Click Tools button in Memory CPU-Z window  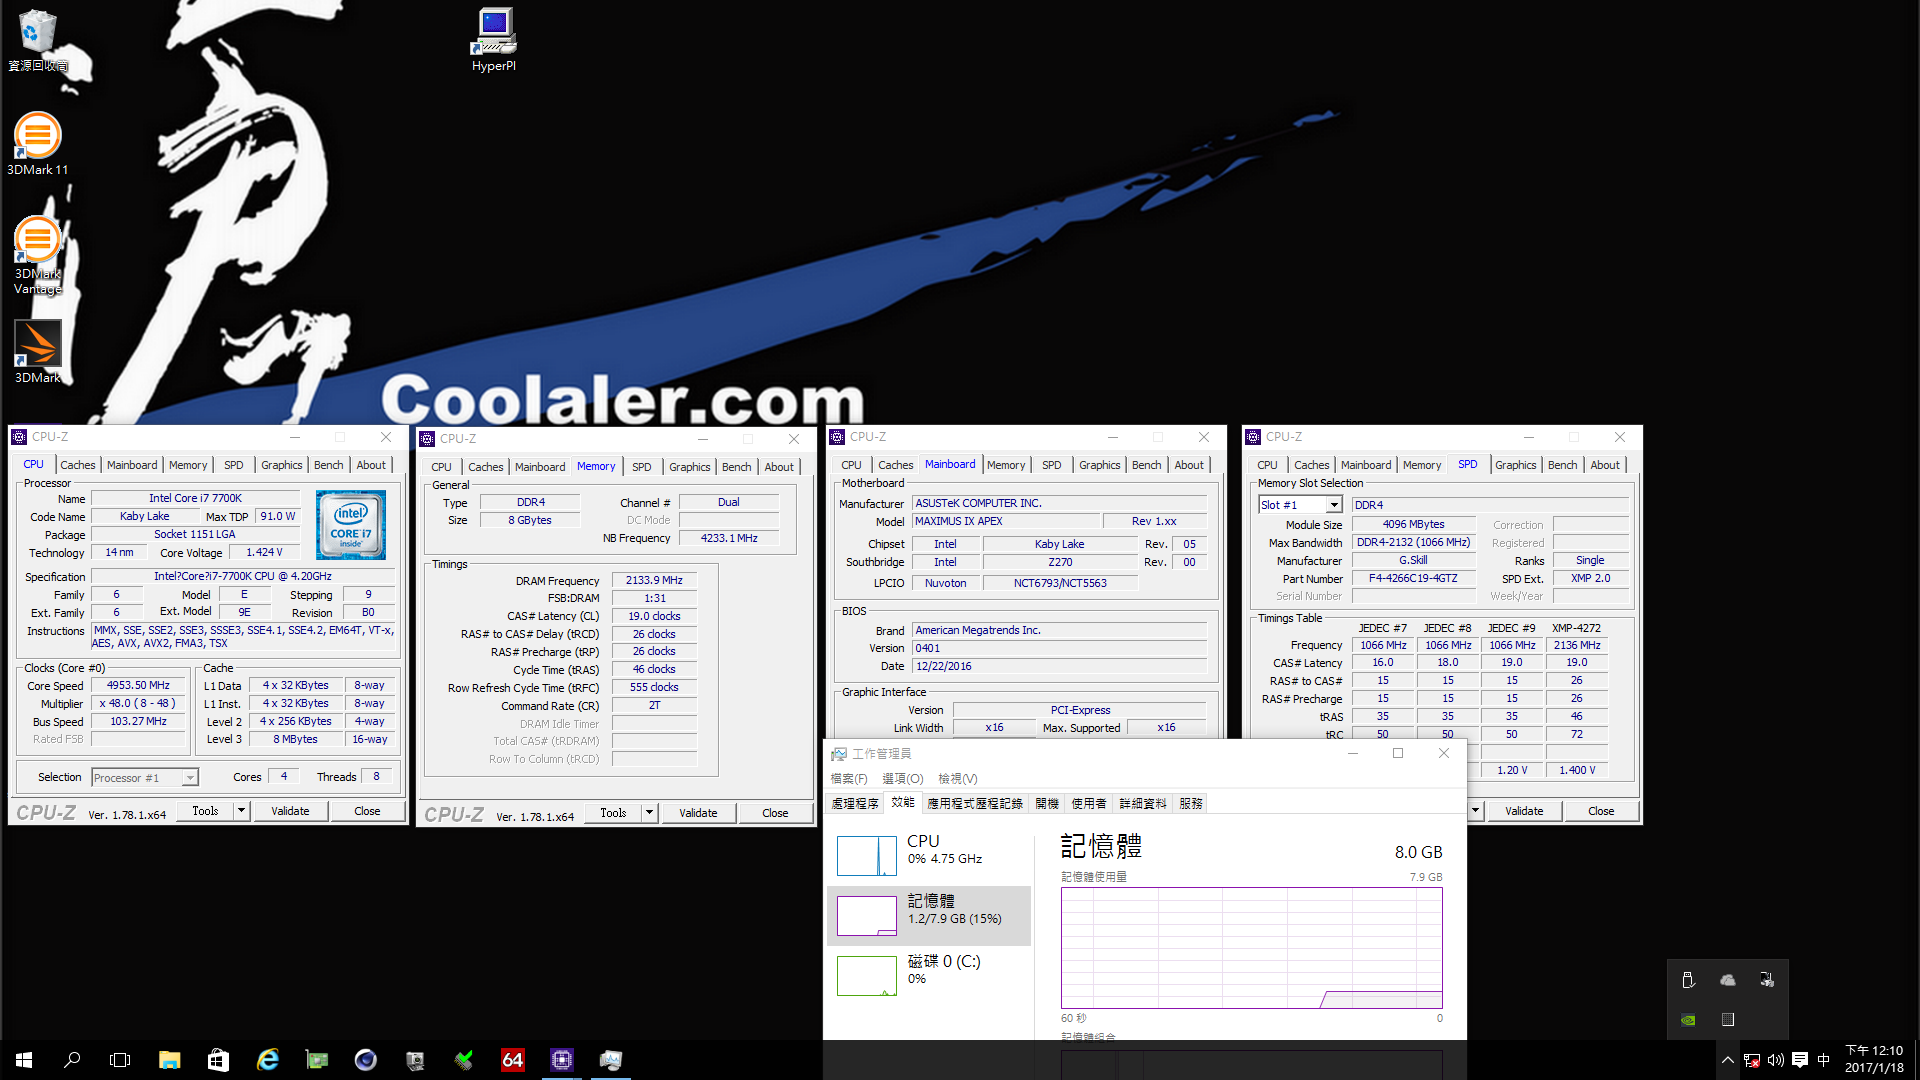pos(613,813)
